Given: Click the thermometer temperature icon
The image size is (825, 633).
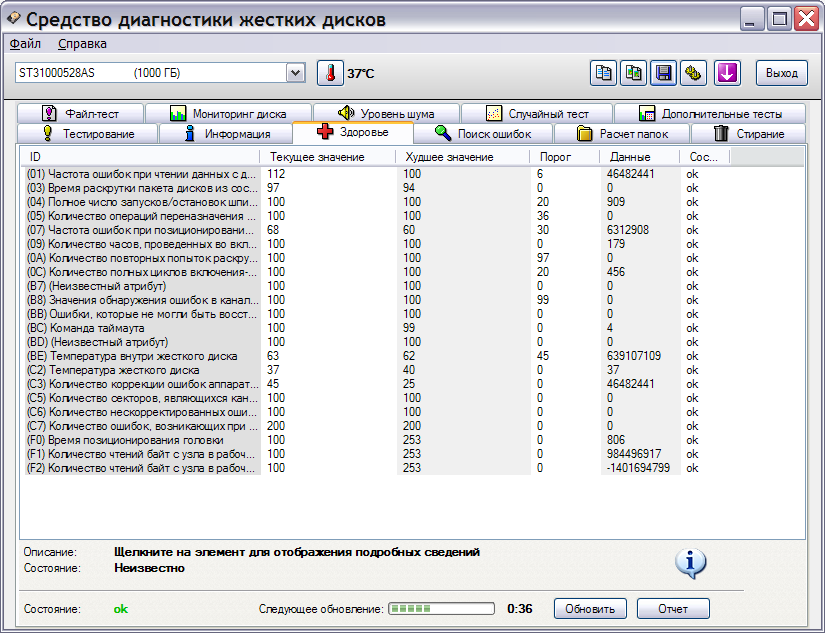Looking at the screenshot, I should point(330,73).
